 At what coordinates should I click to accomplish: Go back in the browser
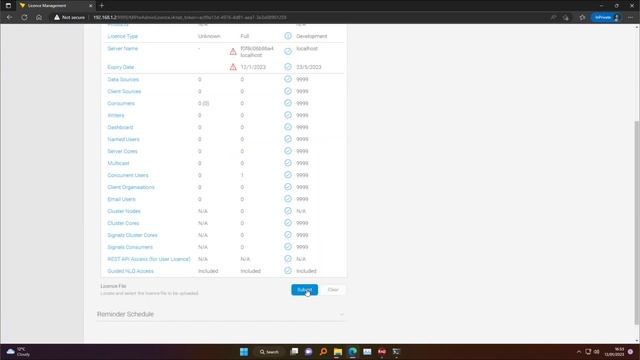click(9, 18)
